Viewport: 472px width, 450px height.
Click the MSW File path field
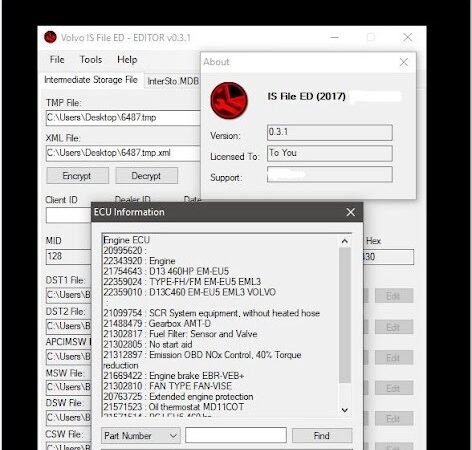pos(69,387)
